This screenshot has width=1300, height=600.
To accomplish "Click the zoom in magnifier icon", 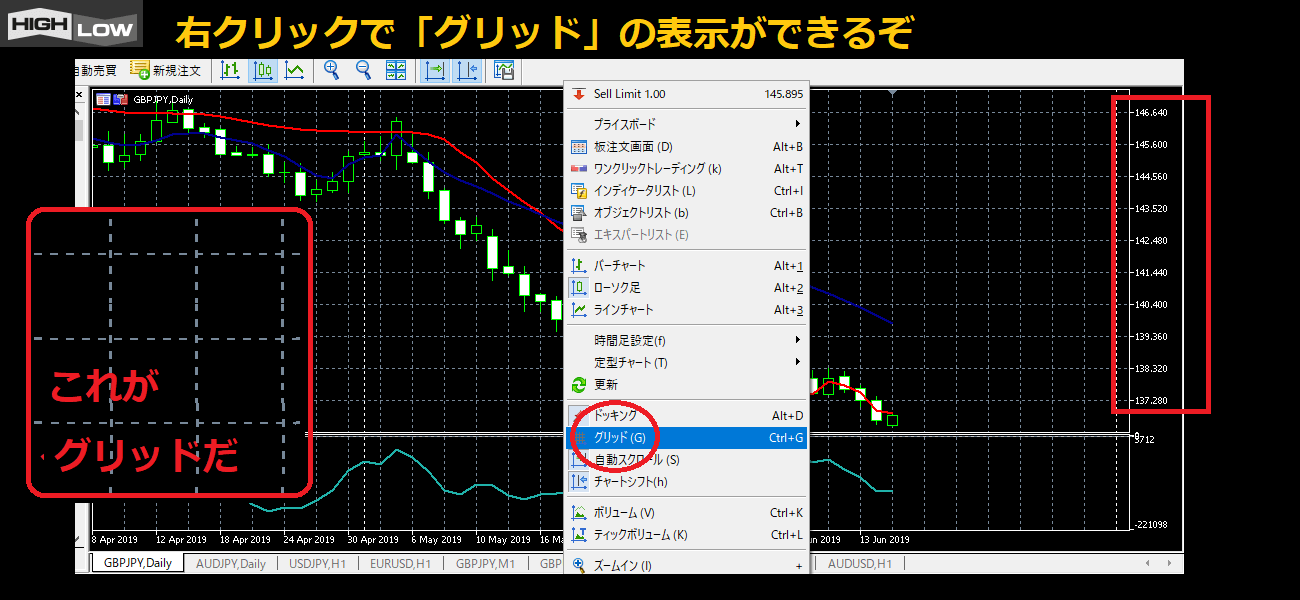I will pos(331,71).
